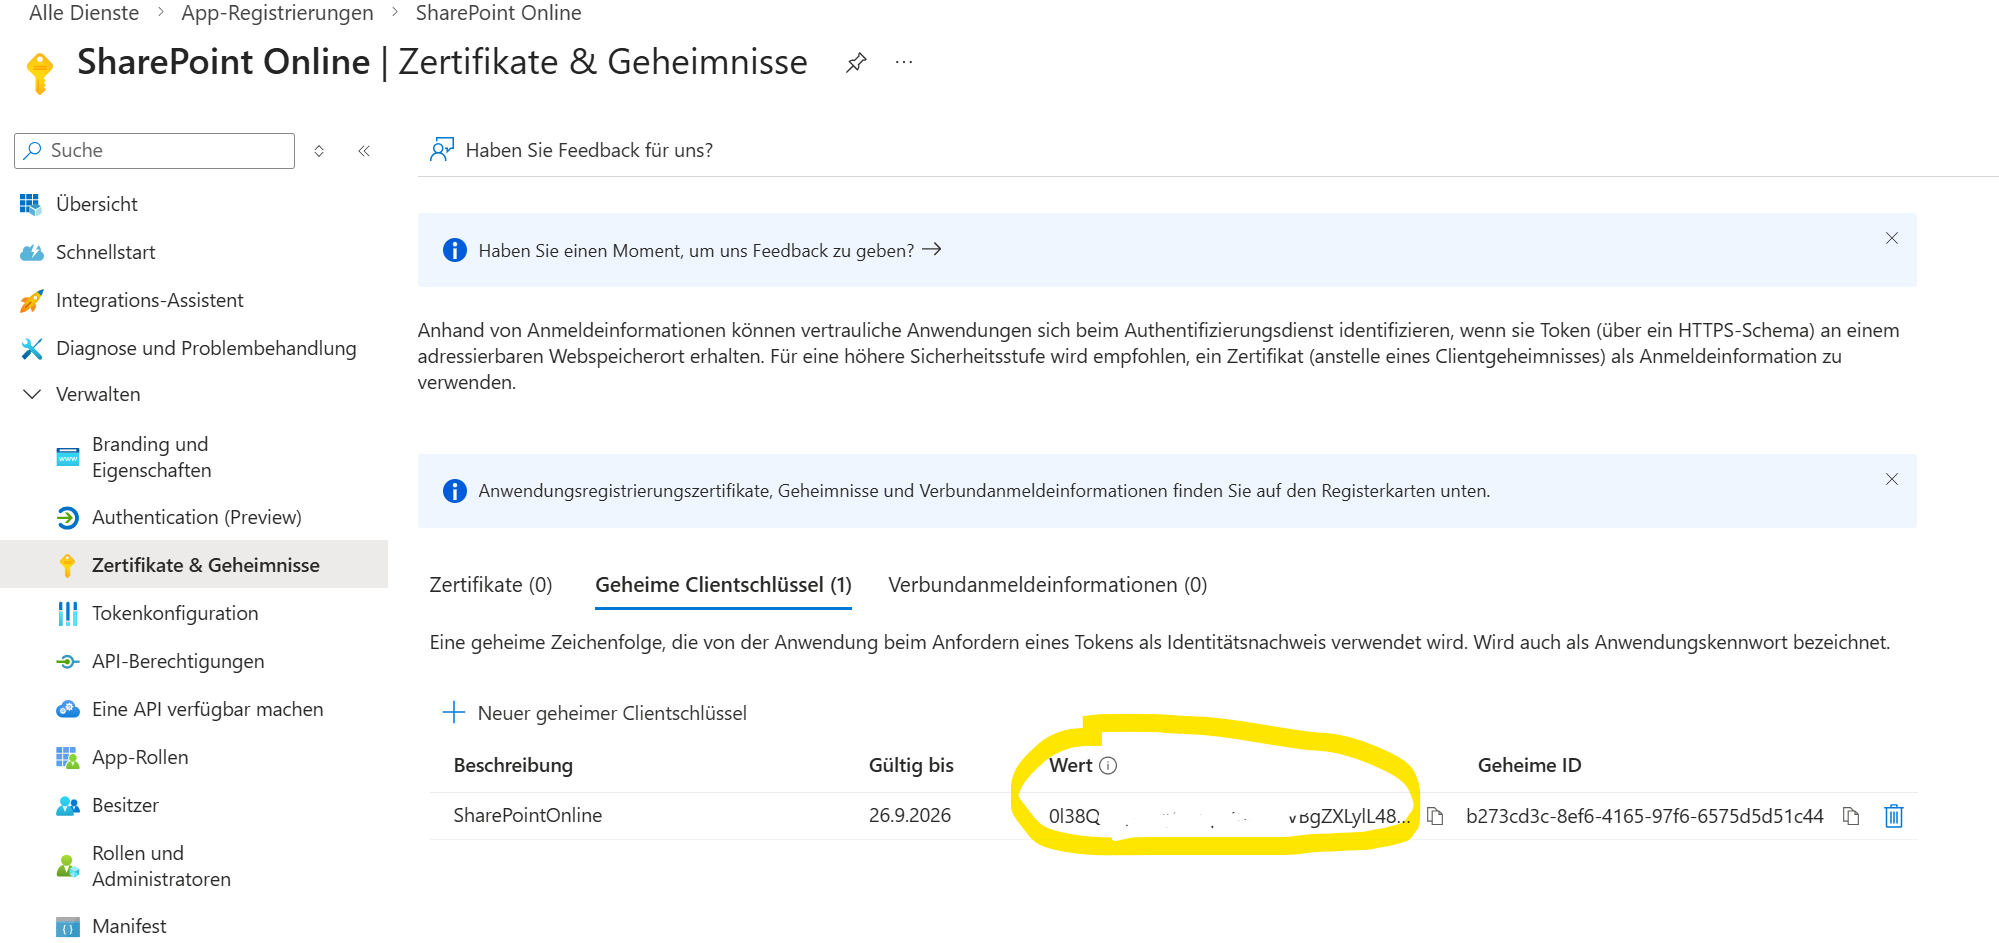Open the more options ellipsis menu
1999x943 pixels.
coord(904,63)
